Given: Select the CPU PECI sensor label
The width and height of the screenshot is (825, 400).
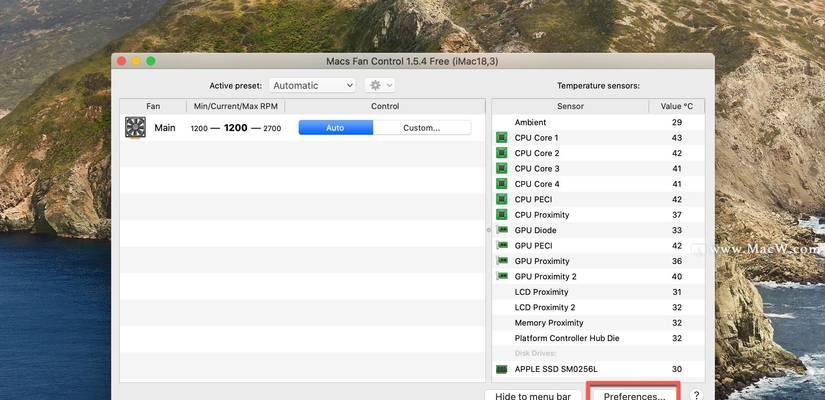Looking at the screenshot, I should 533,199.
